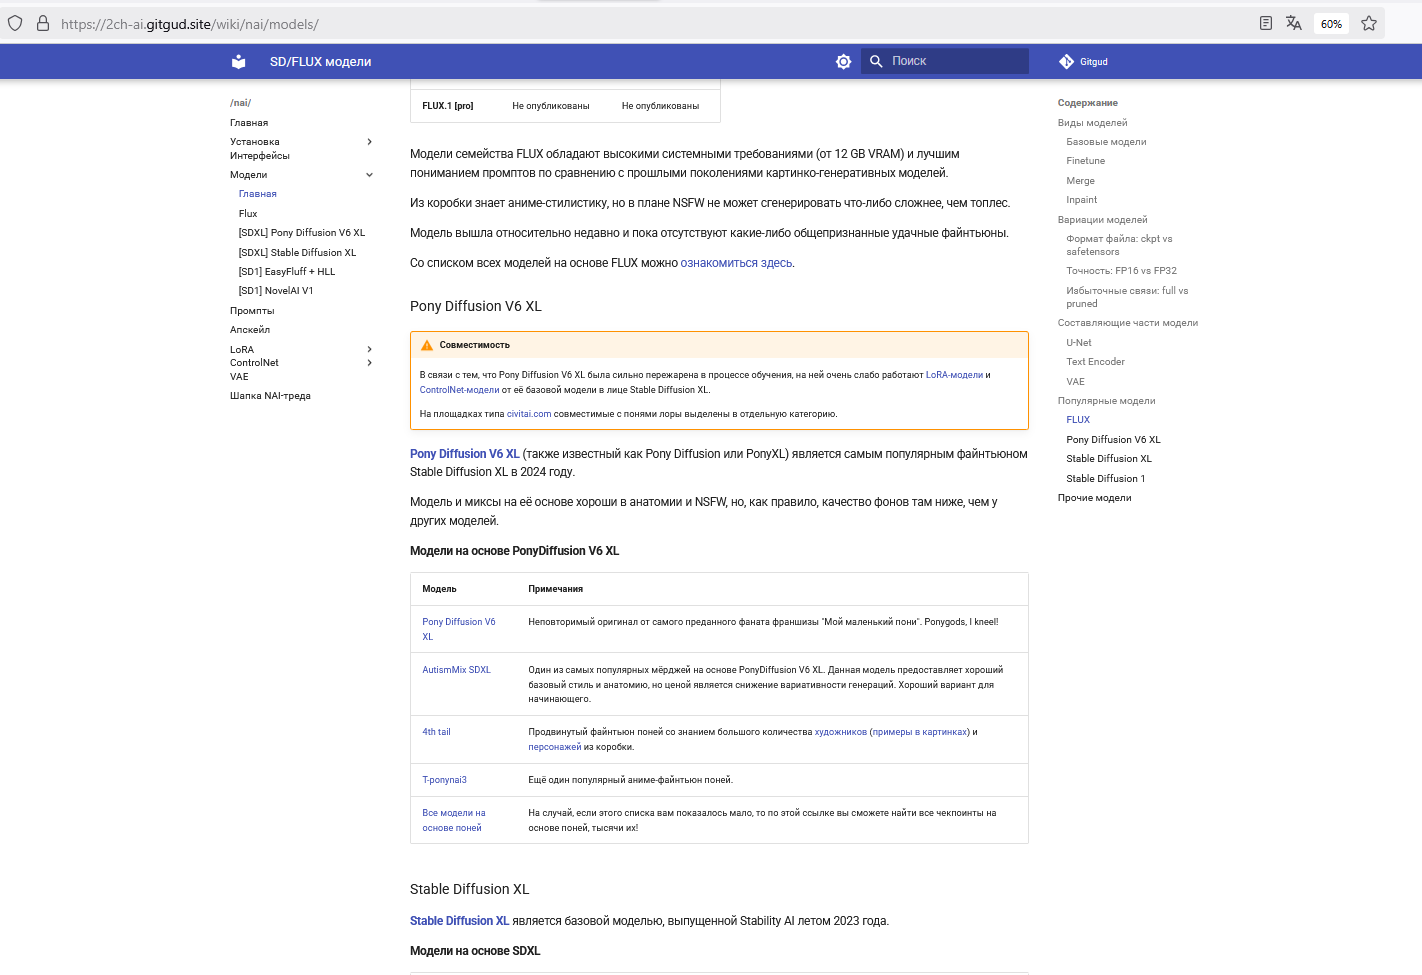Jump to Stable Diffusion 1 in contents
The image size is (1422, 975).
point(1105,479)
